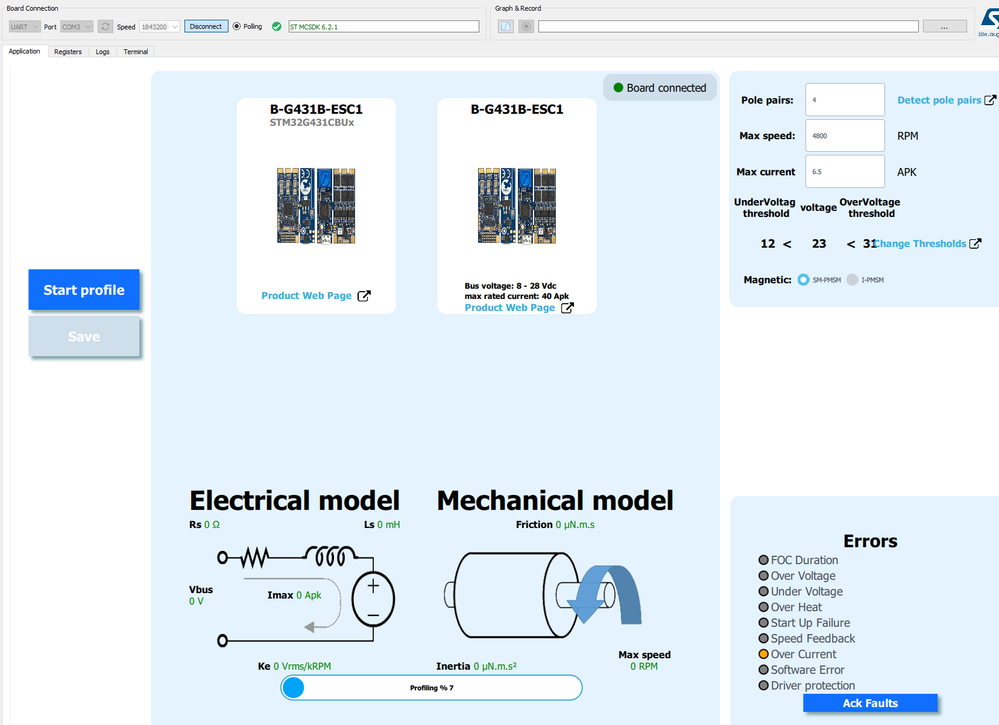The height and width of the screenshot is (725, 999).
Task: Click the Over Heat error indicator
Action: (763, 607)
